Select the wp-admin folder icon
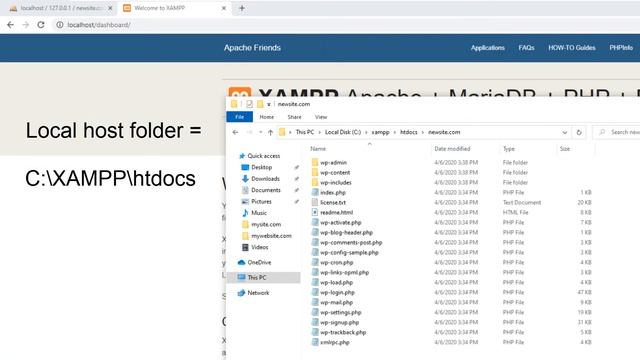This screenshot has height=360, width=640. [x=315, y=162]
